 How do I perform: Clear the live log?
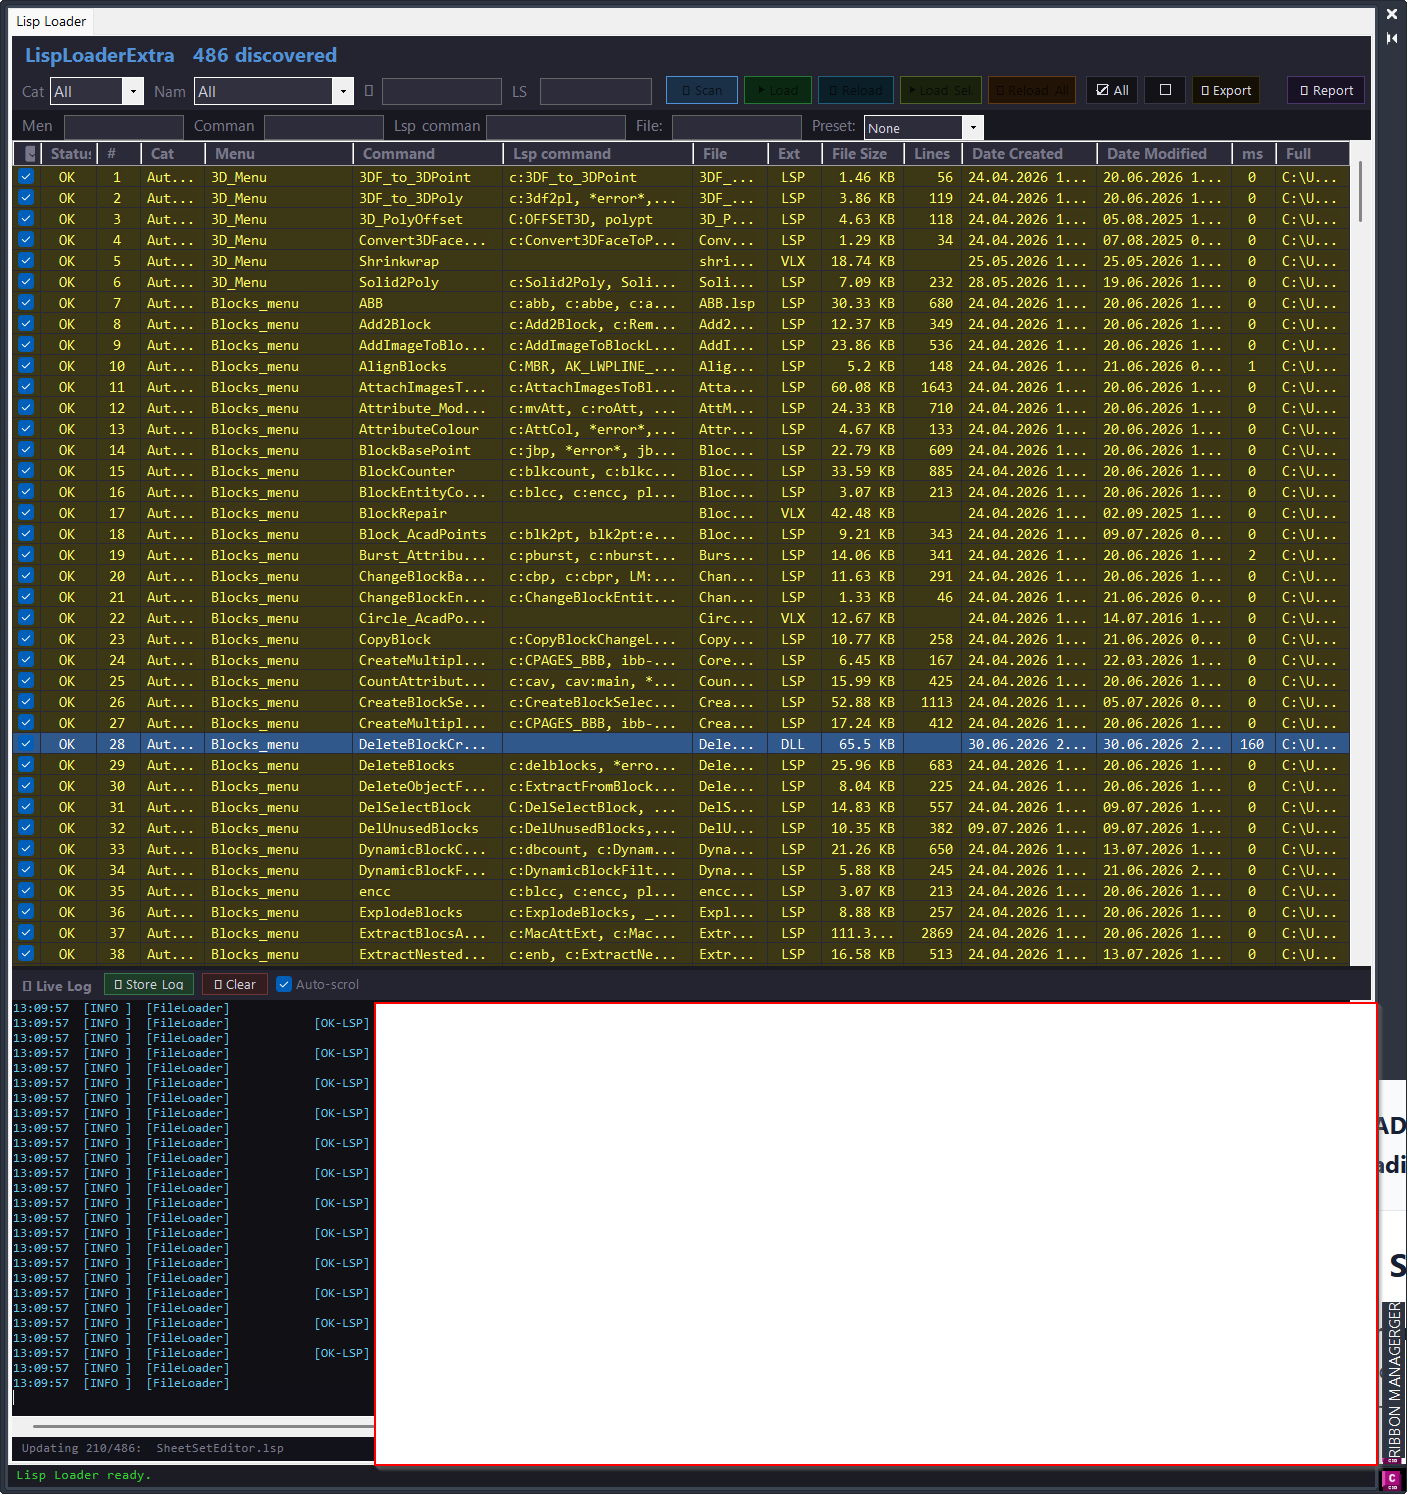pyautogui.click(x=235, y=984)
